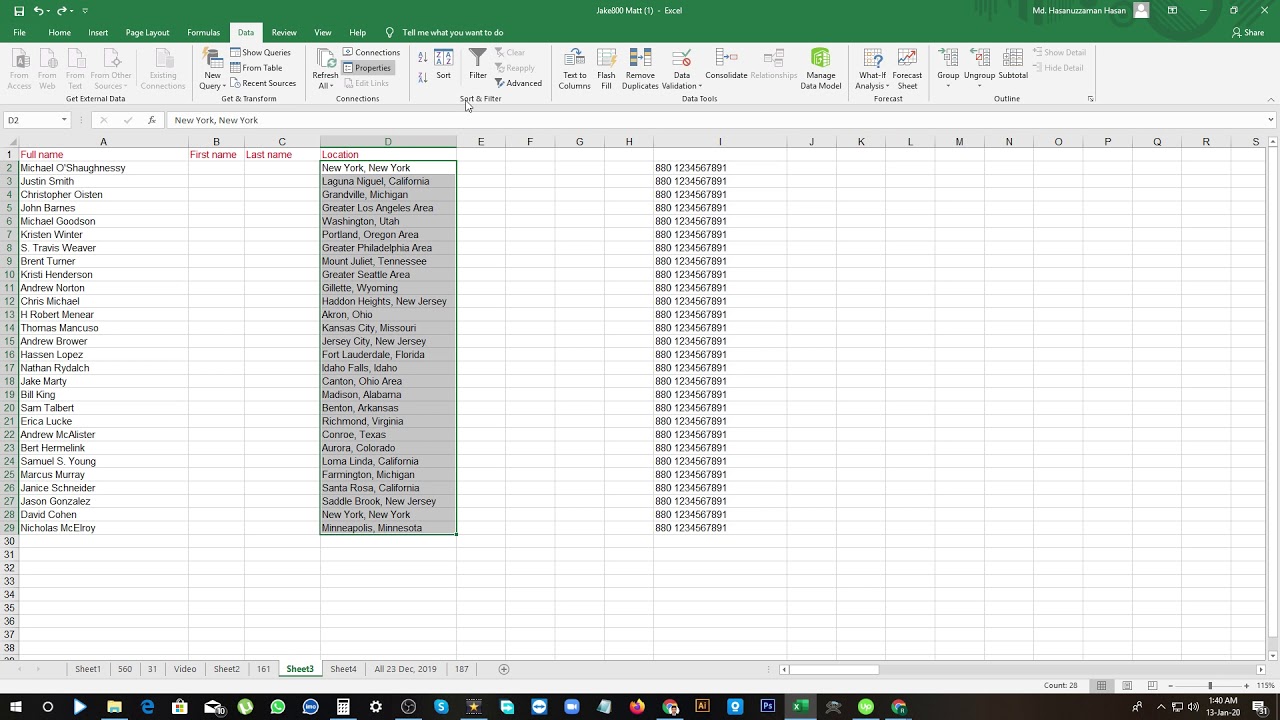The height and width of the screenshot is (720, 1280).
Task: Expand the Redo dropdown arrow
Action: pyautogui.click(x=70, y=11)
